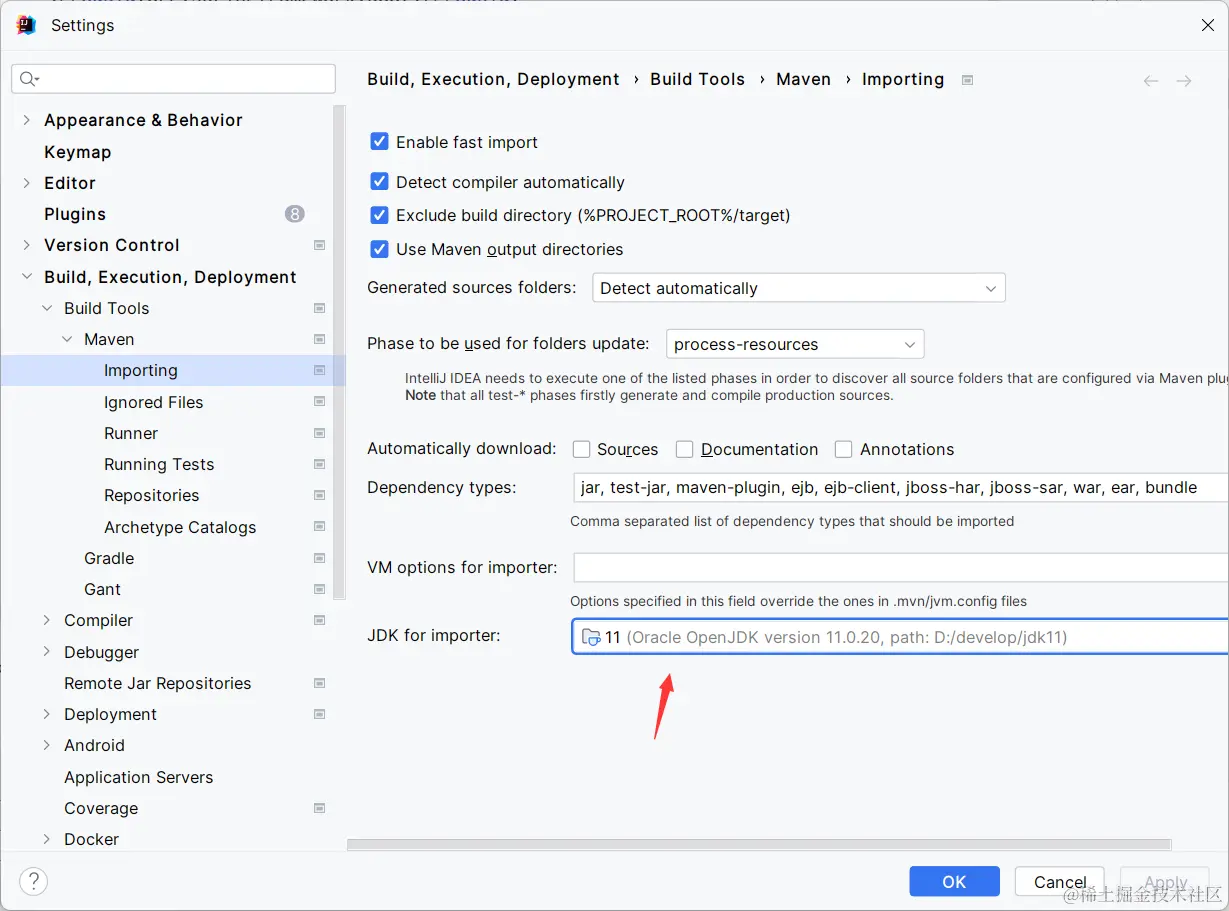Viewport: 1229px width, 911px height.
Task: Expand the Debugger node
Action: (46, 652)
